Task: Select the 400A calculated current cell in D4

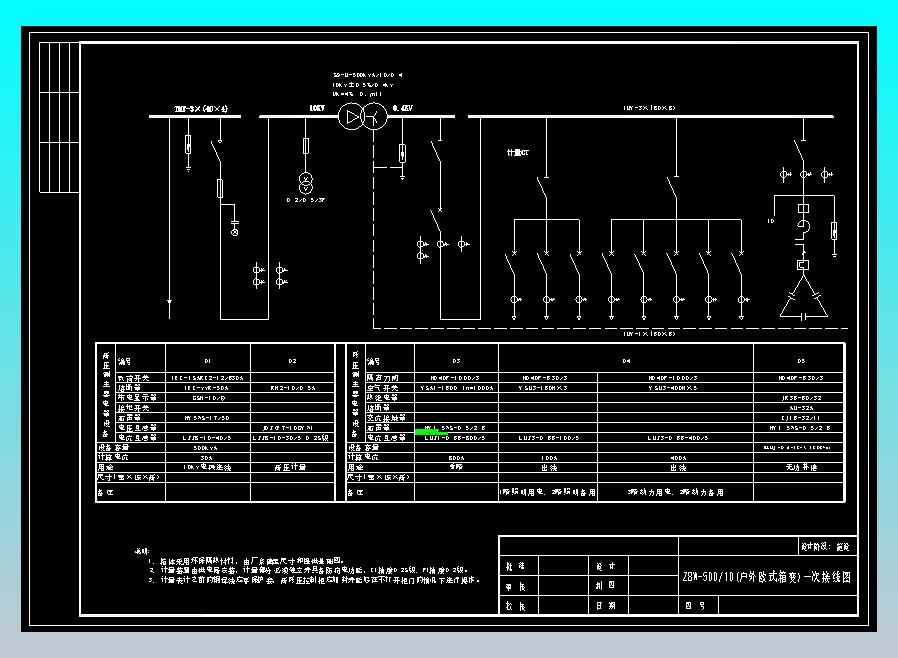Action: click(x=676, y=458)
